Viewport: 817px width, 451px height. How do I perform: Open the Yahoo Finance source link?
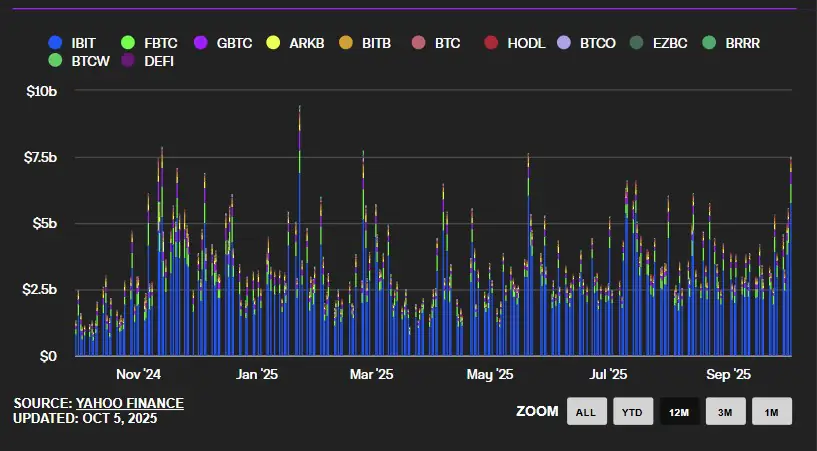point(129,403)
